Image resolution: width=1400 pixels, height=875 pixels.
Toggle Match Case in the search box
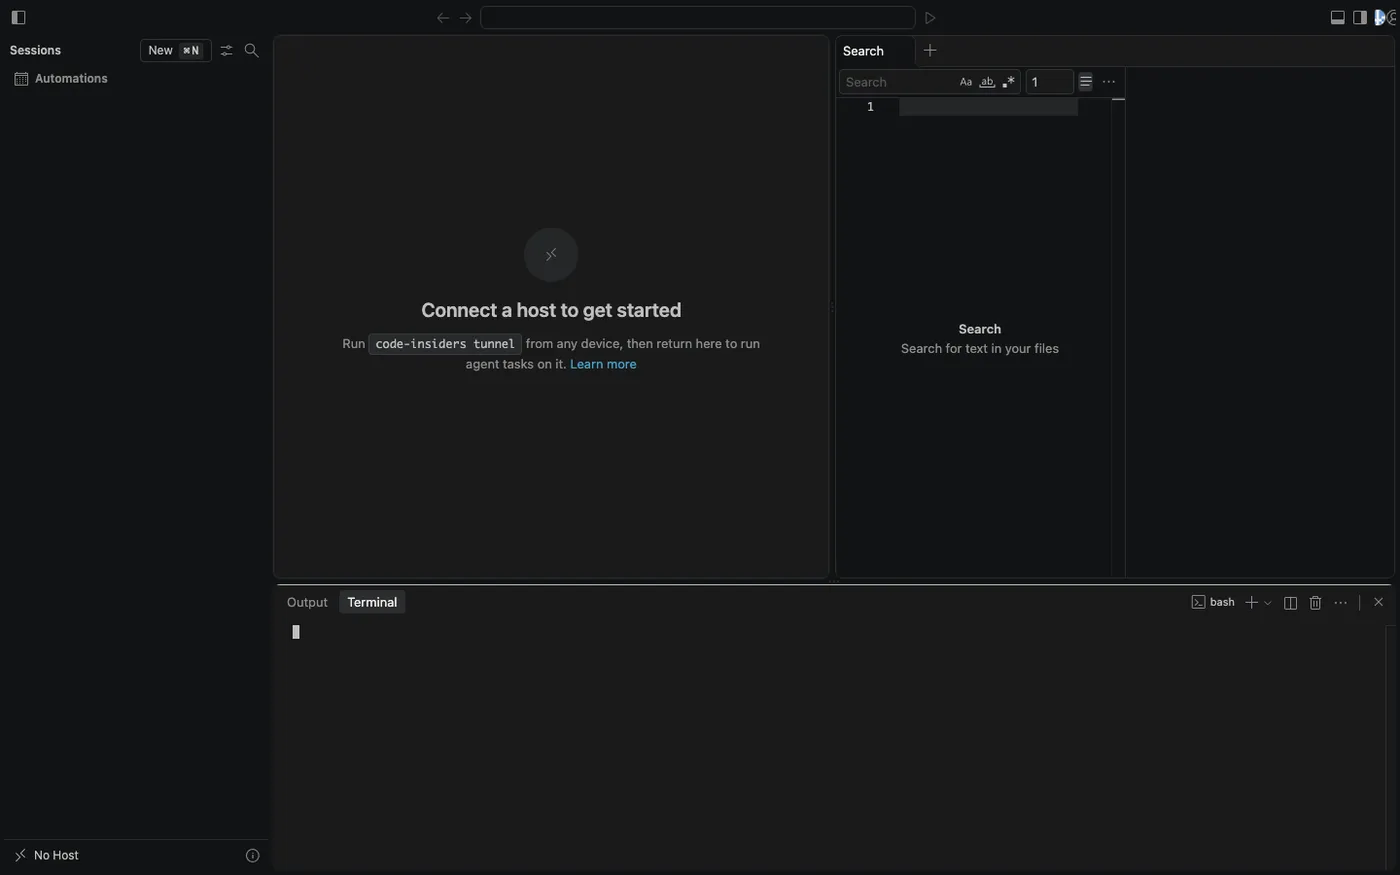(966, 82)
